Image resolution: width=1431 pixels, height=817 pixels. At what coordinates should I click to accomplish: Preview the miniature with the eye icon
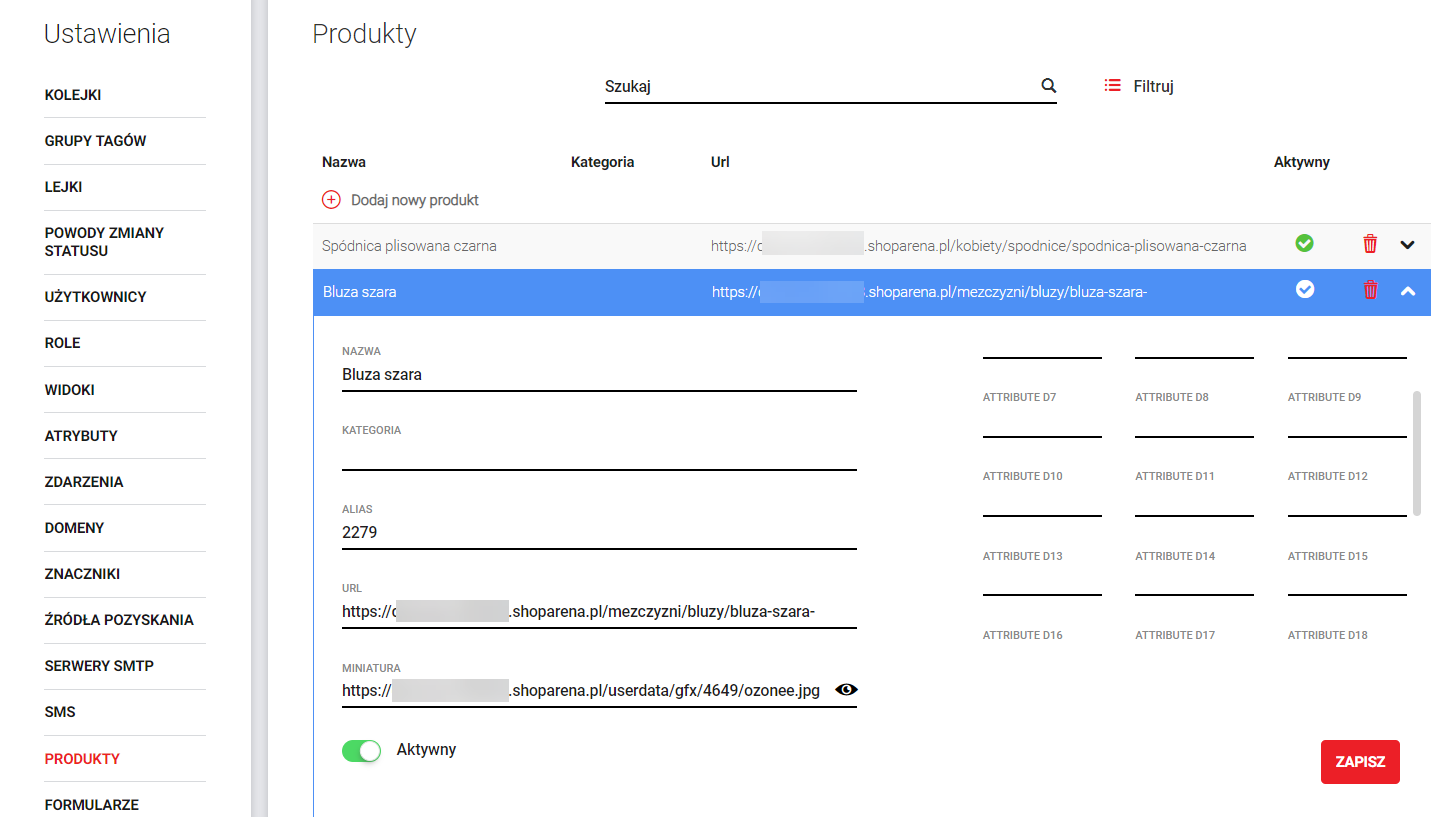point(846,690)
